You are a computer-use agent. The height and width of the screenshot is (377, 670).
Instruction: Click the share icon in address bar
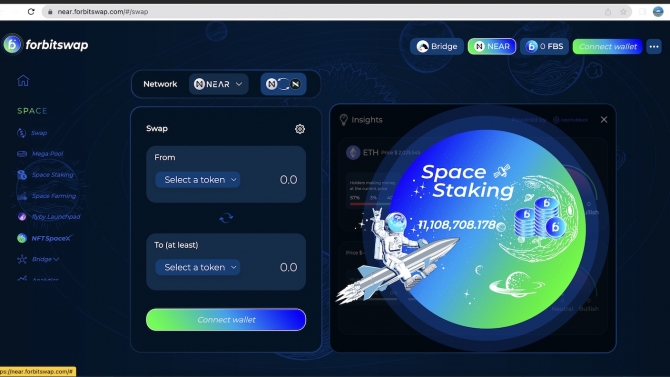pos(608,12)
